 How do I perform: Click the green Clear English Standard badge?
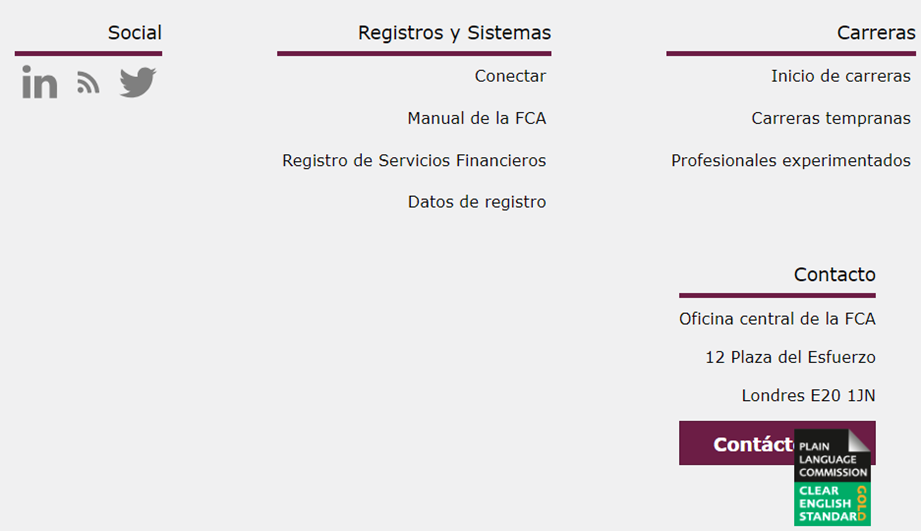coord(832,504)
